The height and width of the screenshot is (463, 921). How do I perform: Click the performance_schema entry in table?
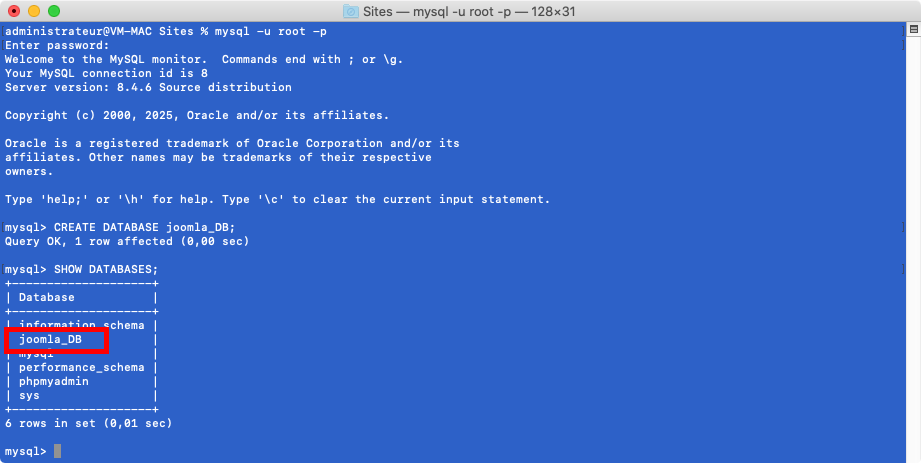click(x=81, y=368)
